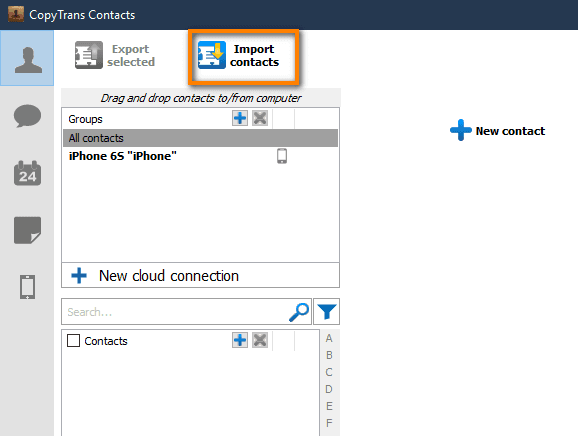Jump to letter B in index
The width and height of the screenshot is (578, 436).
[x=329, y=355]
